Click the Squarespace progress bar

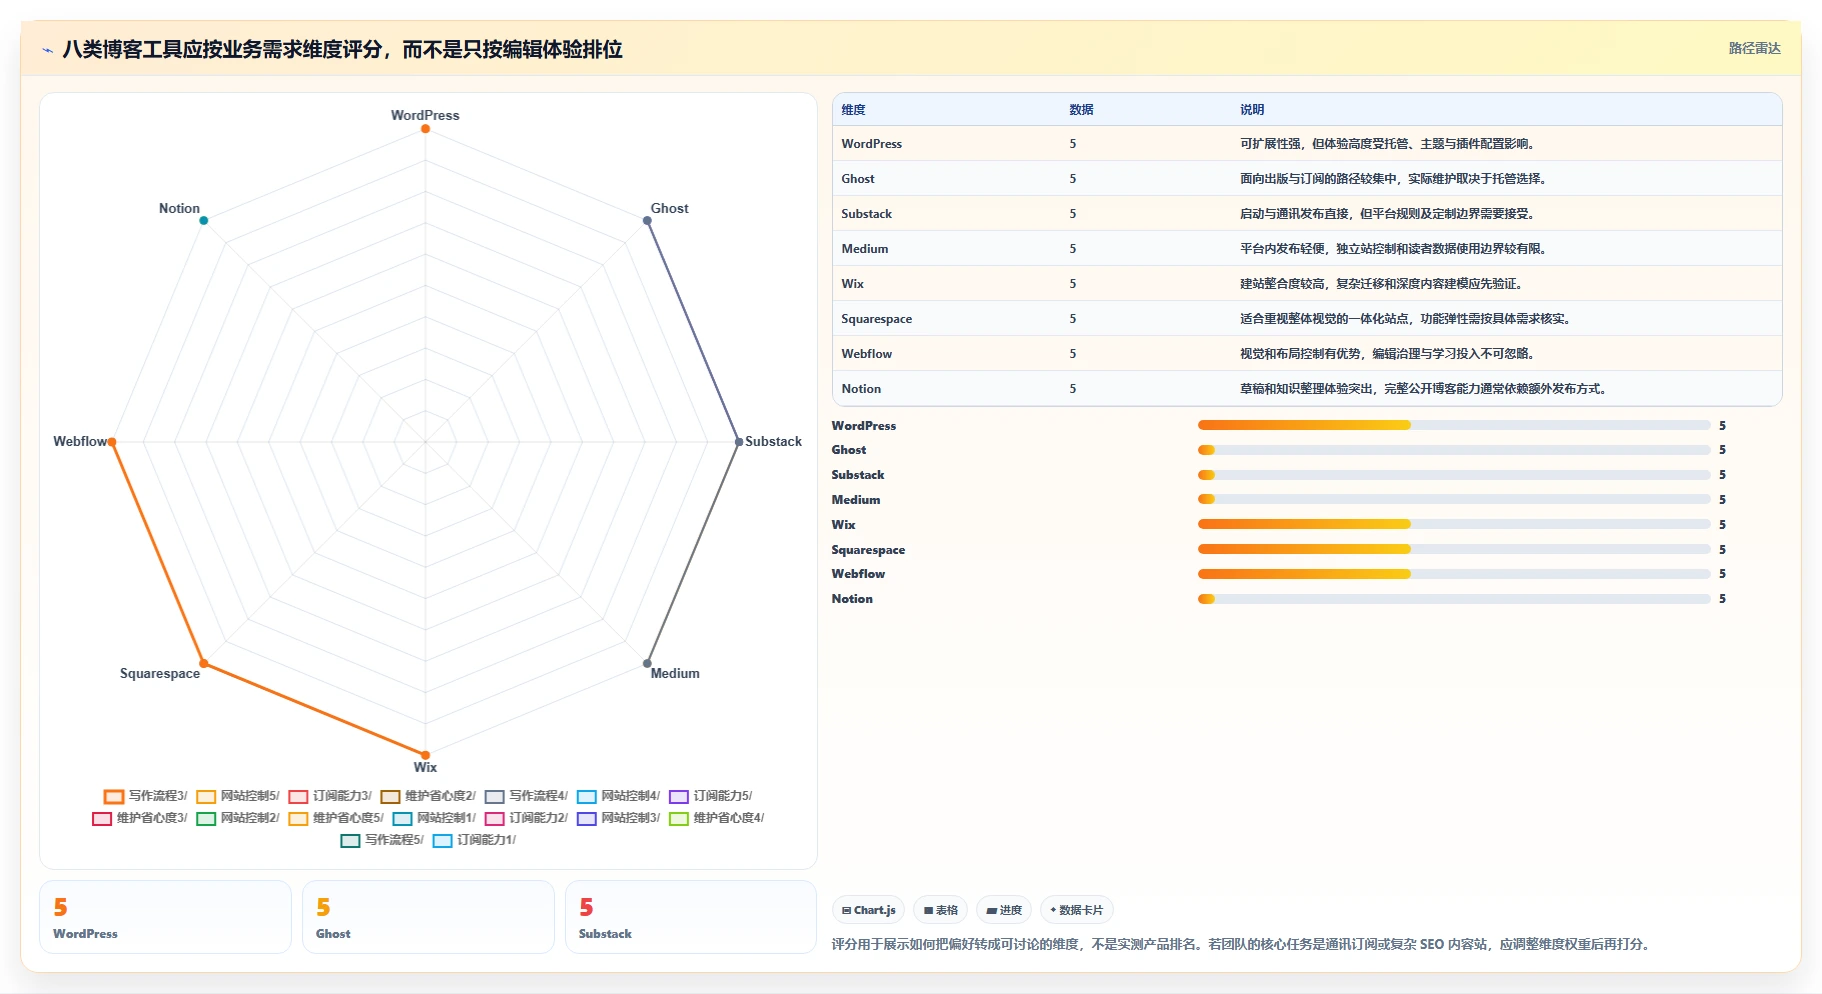click(x=1454, y=549)
